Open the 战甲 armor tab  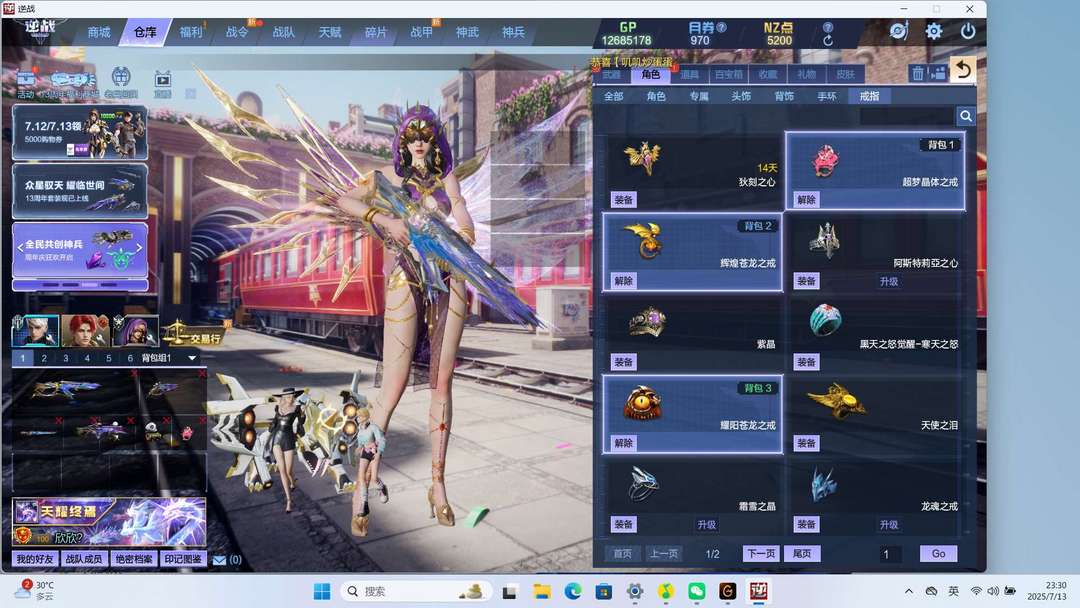click(422, 32)
